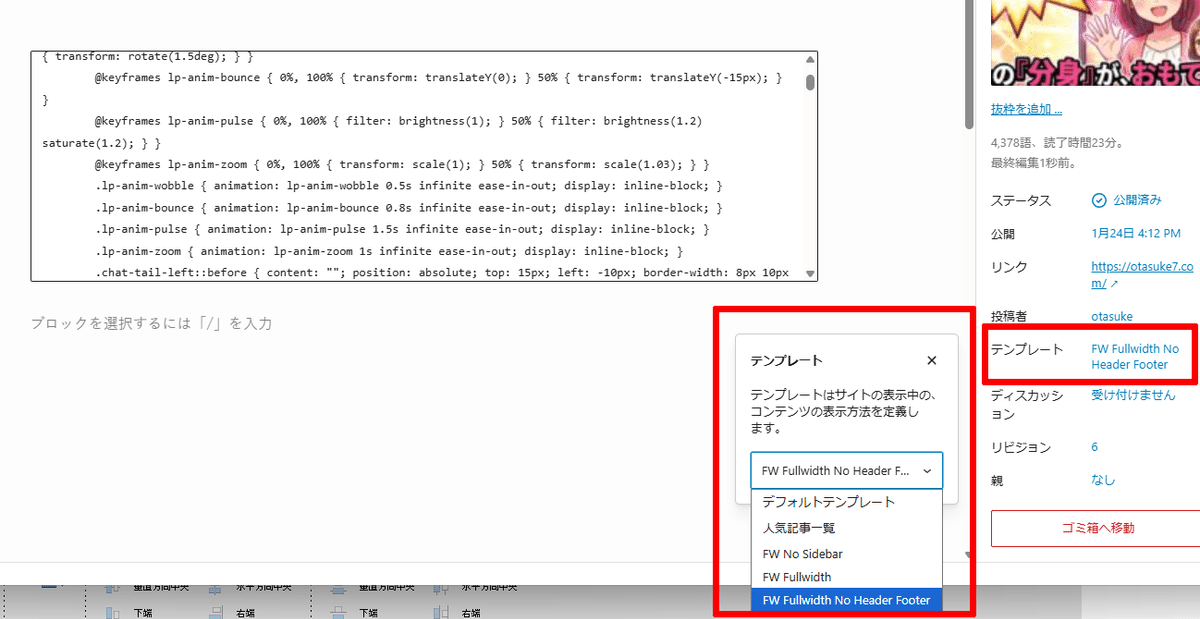The height and width of the screenshot is (619, 1200).
Task: Click the empty block prompt ブロックを選択するには「/」を入力
Action: pyautogui.click(x=151, y=323)
